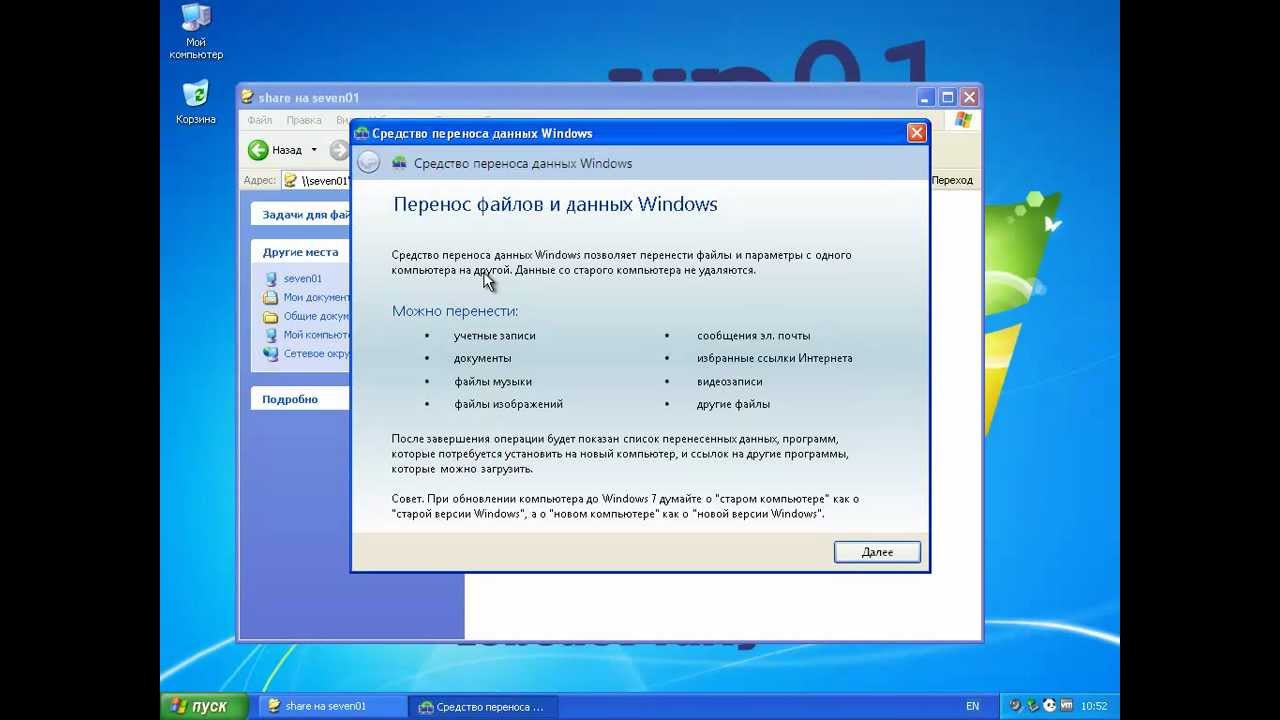The image size is (1280, 720).
Task: Click the seven01 computer icon in sidebar
Action: tap(271, 279)
